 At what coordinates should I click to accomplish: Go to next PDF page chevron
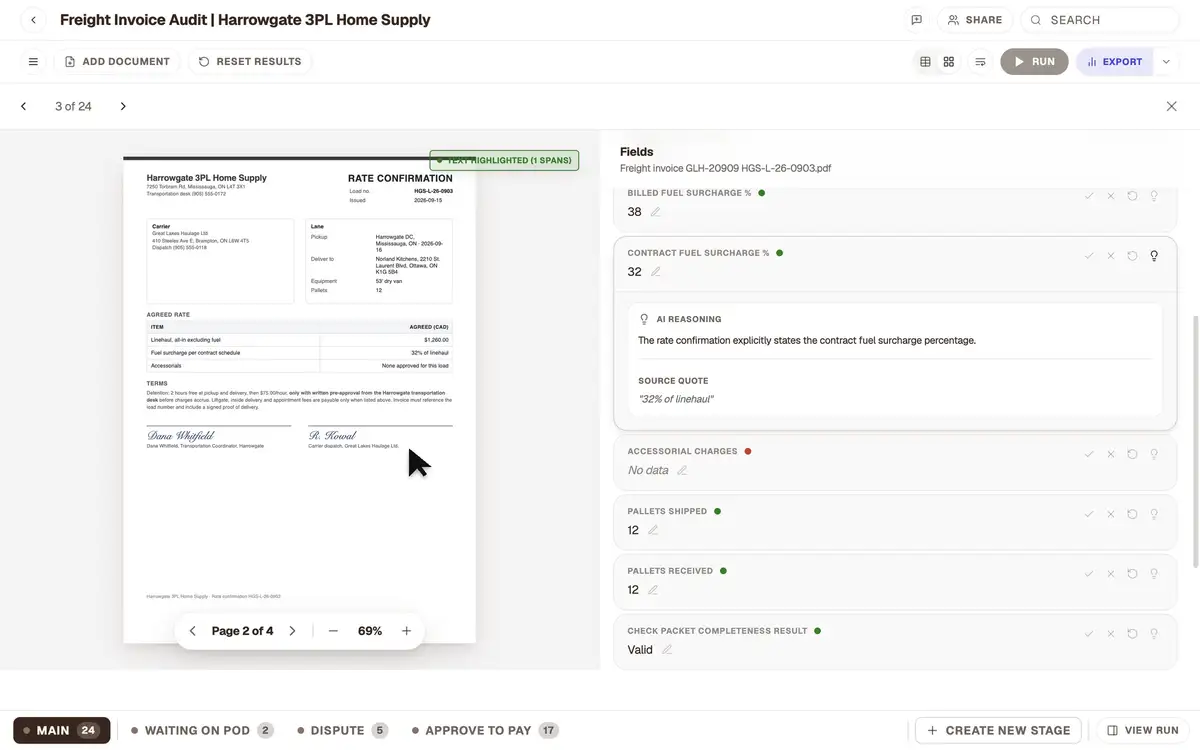[x=292, y=631]
